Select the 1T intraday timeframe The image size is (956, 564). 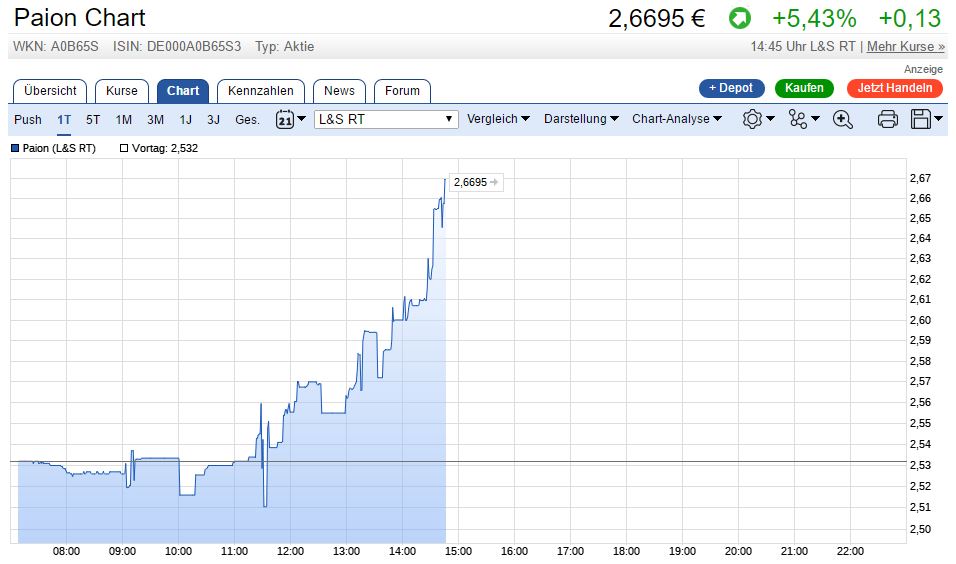64,120
